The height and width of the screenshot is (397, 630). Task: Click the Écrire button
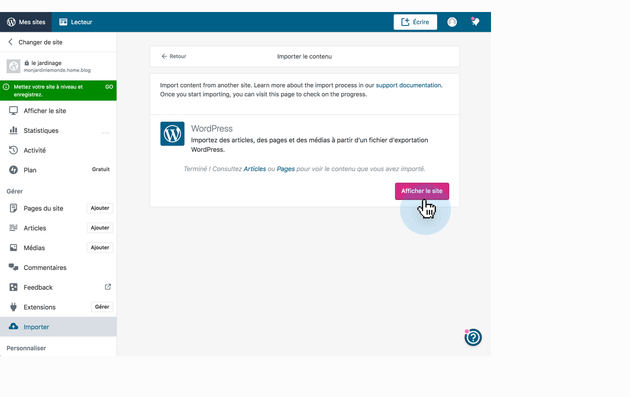click(415, 22)
